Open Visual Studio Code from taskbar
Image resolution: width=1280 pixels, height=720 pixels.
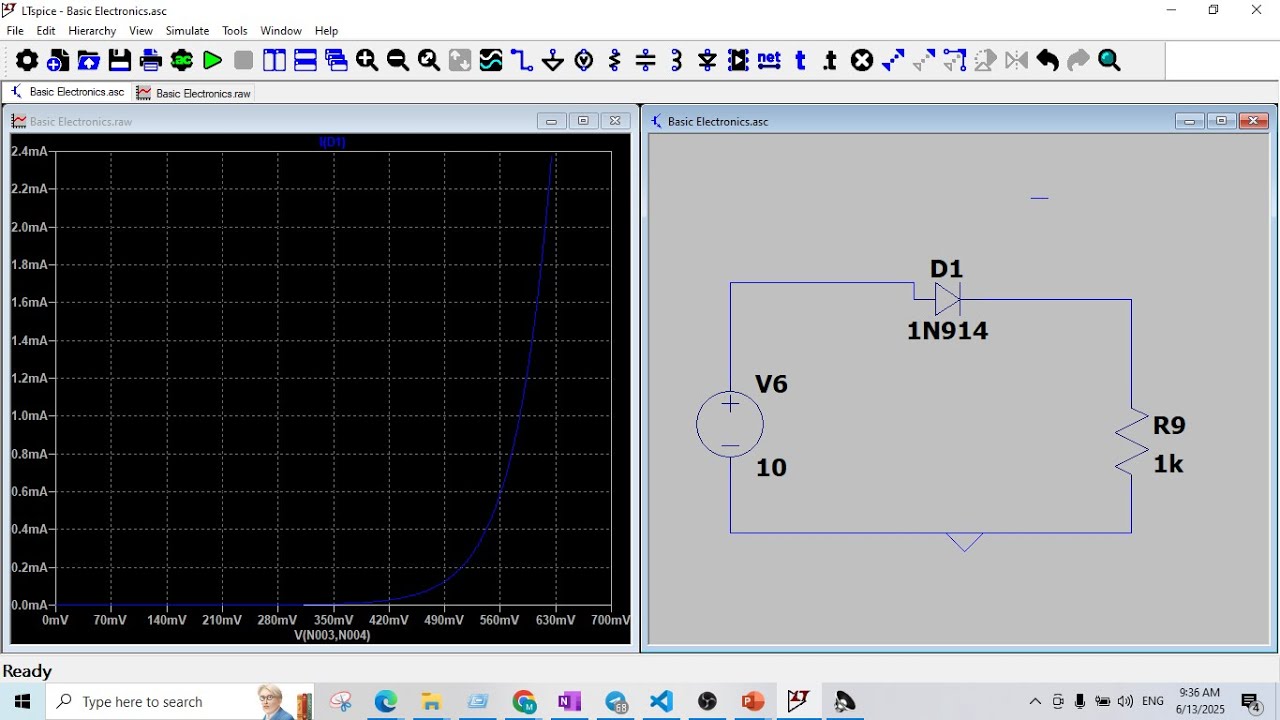(x=661, y=702)
